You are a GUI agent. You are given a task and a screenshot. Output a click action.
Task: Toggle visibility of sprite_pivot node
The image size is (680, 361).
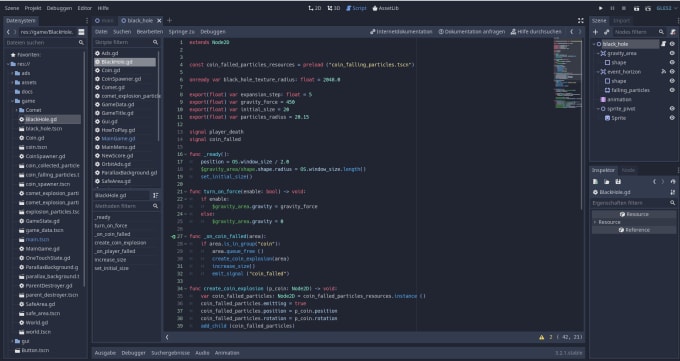672,108
